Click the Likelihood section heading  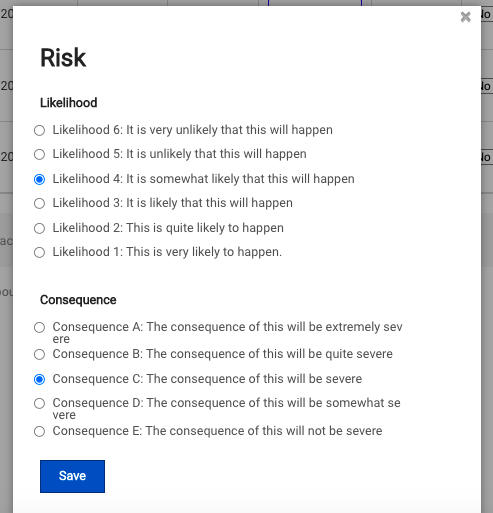(69, 103)
